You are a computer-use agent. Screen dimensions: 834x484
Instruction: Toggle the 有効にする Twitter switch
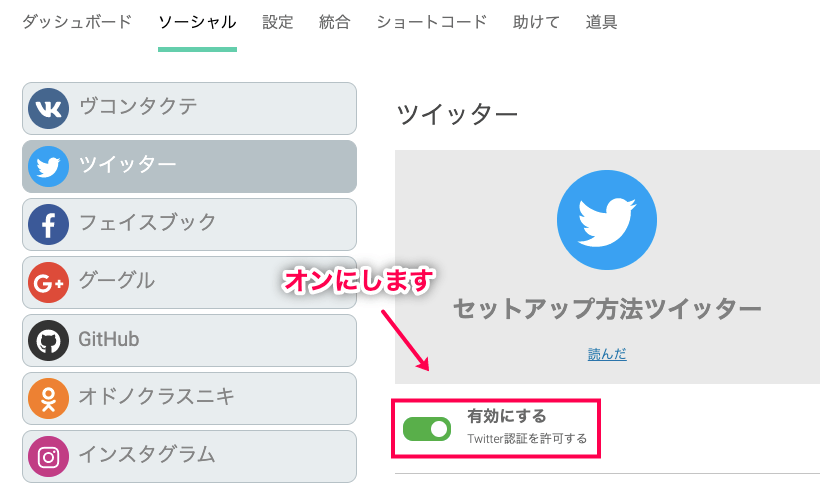click(x=428, y=429)
